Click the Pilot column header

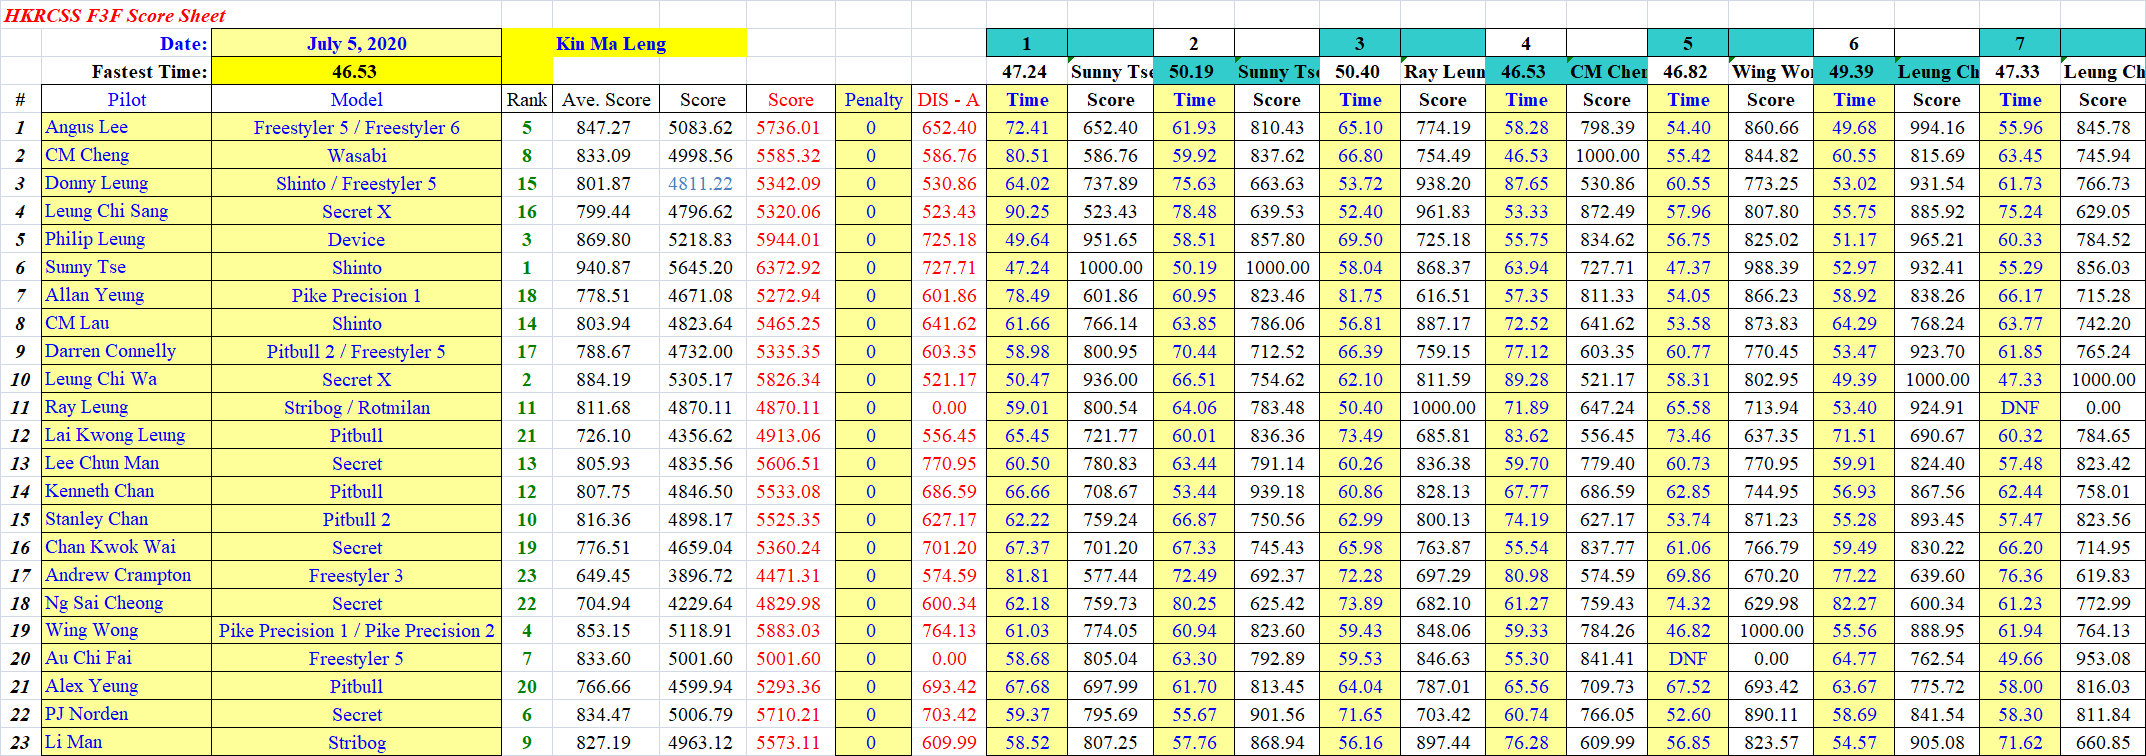[126, 99]
